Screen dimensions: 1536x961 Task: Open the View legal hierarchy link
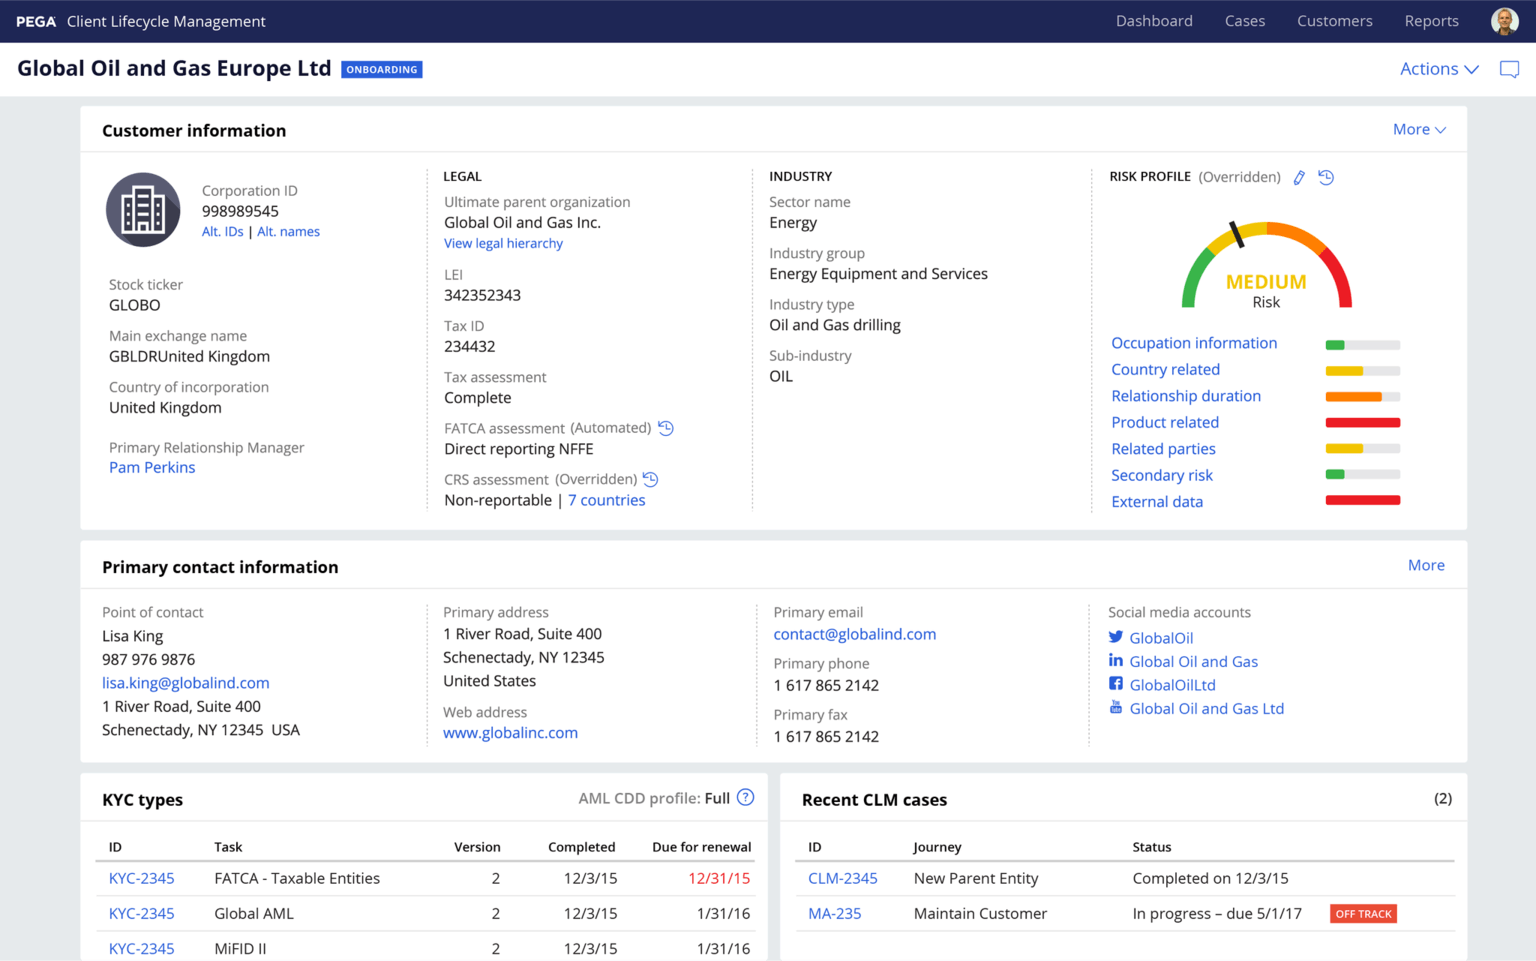click(x=503, y=243)
